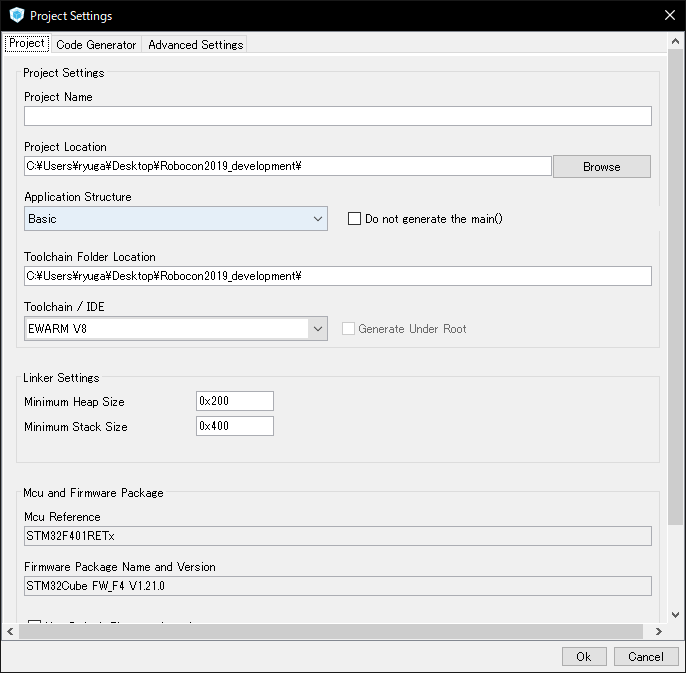
Task: Click the Project Location path field
Action: [288, 166]
